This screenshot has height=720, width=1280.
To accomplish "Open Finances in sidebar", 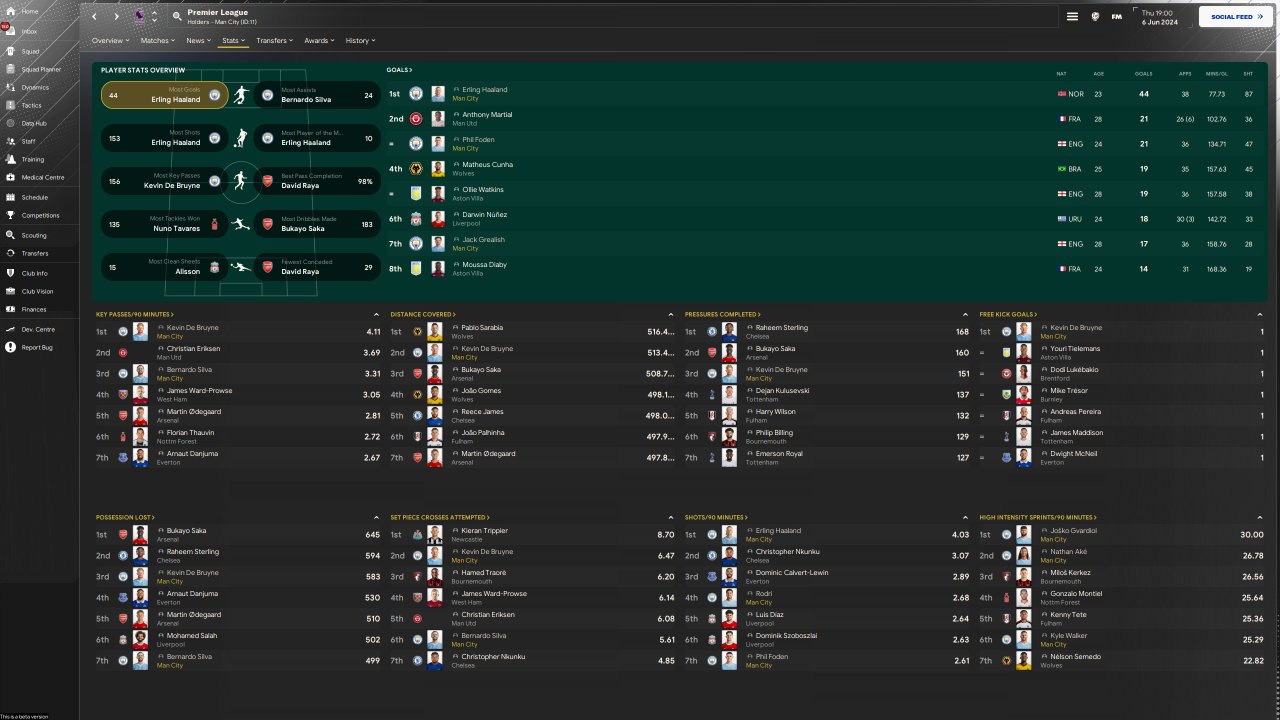I will click(34, 309).
